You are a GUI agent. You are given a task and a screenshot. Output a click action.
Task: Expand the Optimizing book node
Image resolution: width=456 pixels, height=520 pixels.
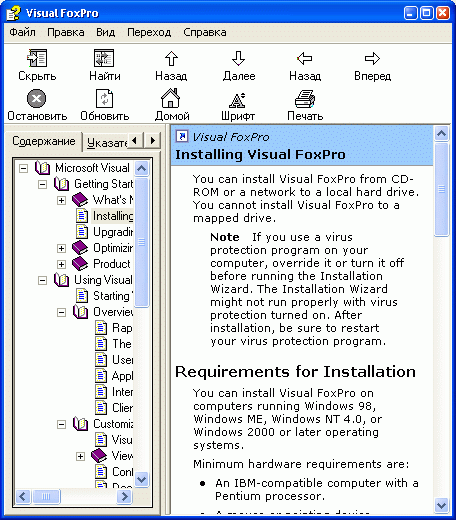[61, 248]
